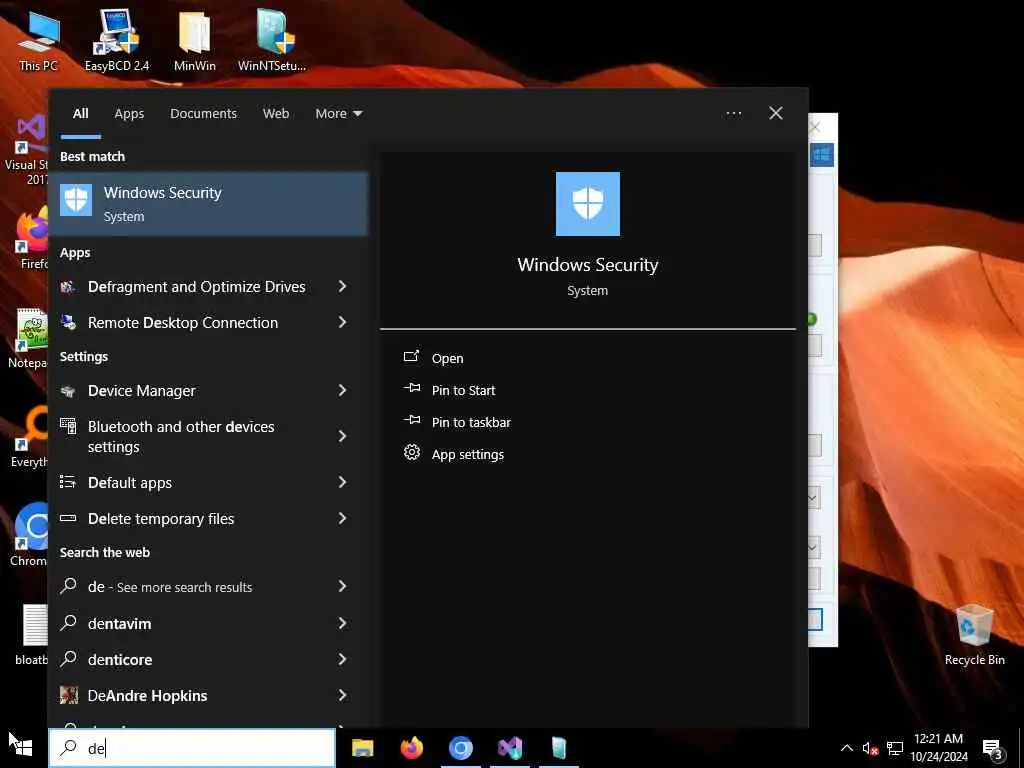Select the MinWin folder on desktop

click(x=195, y=39)
